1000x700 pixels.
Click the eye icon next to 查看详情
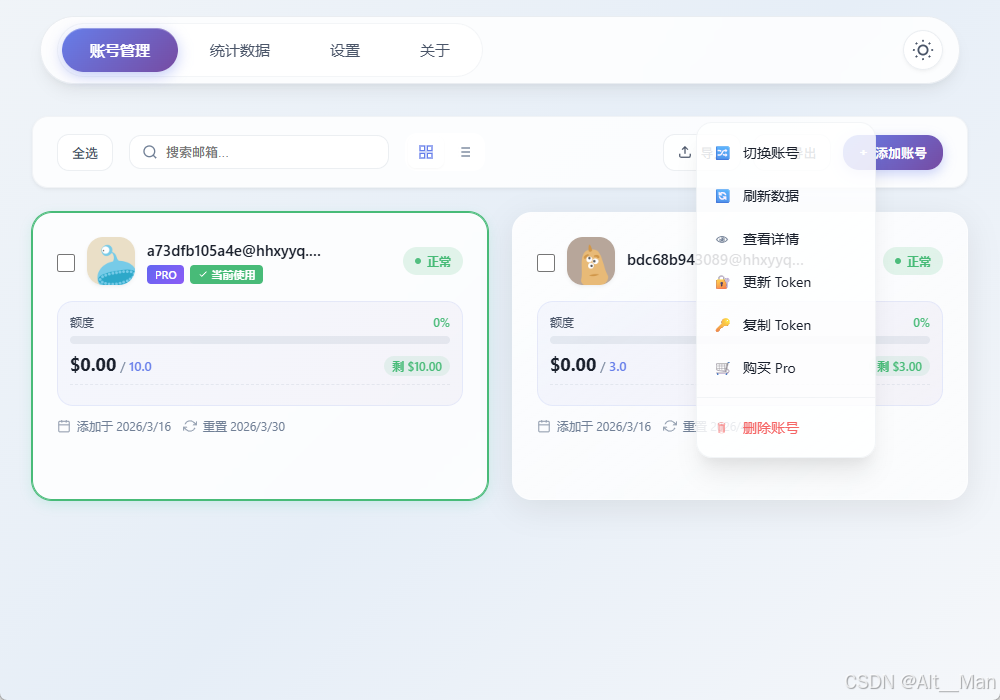722,239
